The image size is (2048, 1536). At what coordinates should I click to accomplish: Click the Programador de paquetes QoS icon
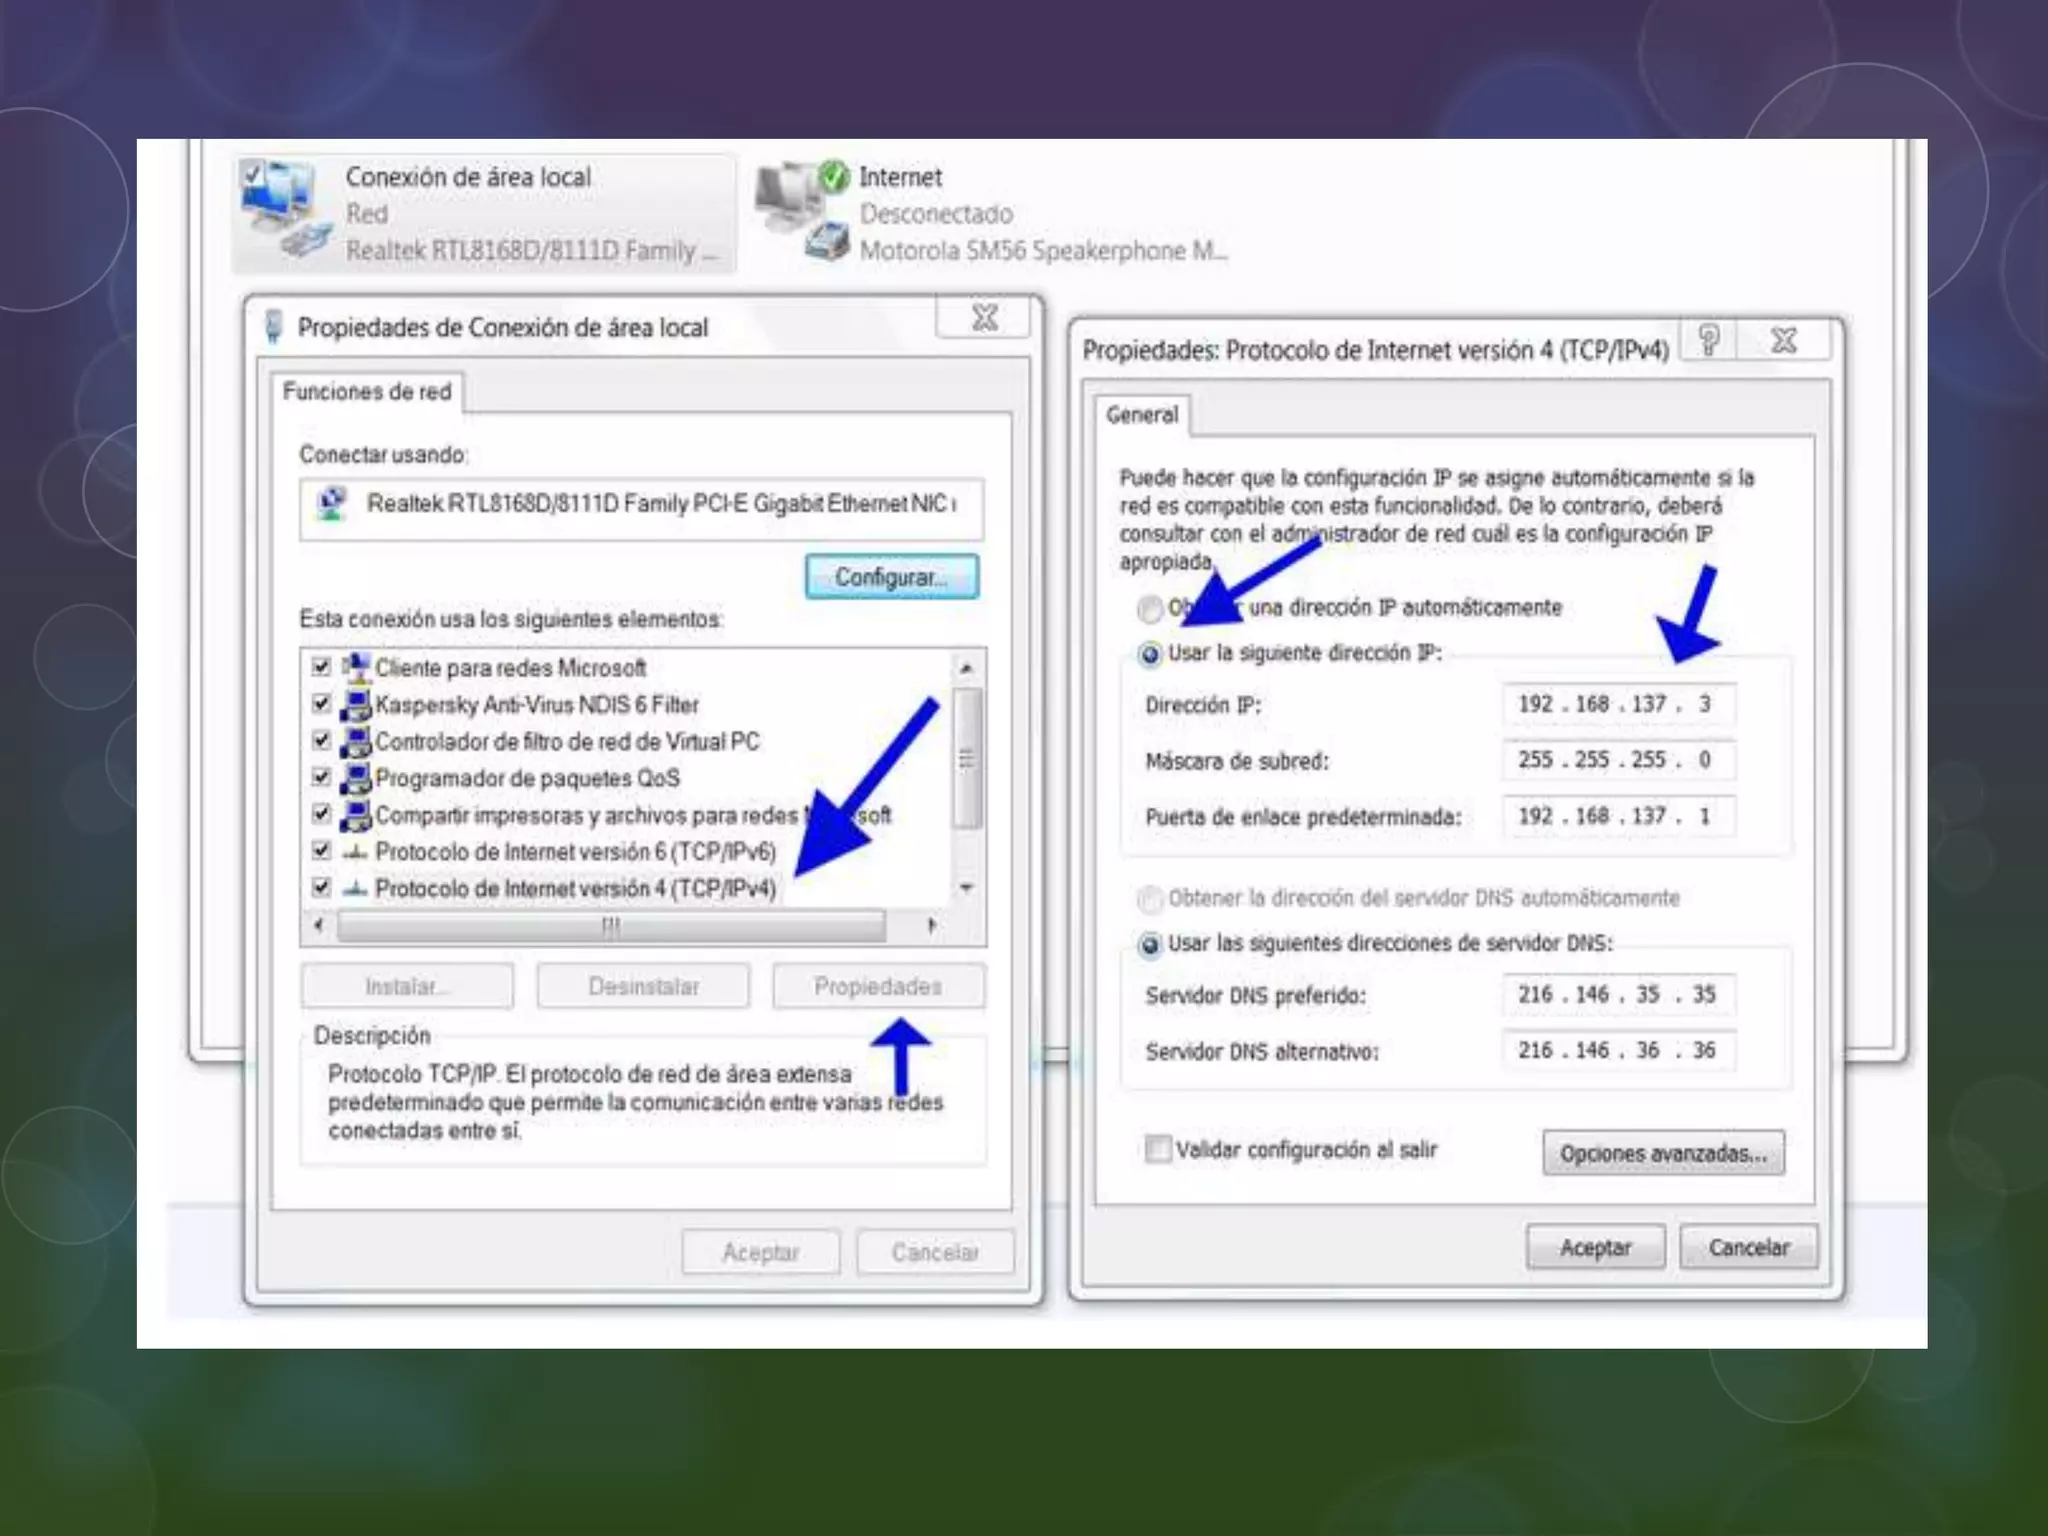[x=356, y=778]
